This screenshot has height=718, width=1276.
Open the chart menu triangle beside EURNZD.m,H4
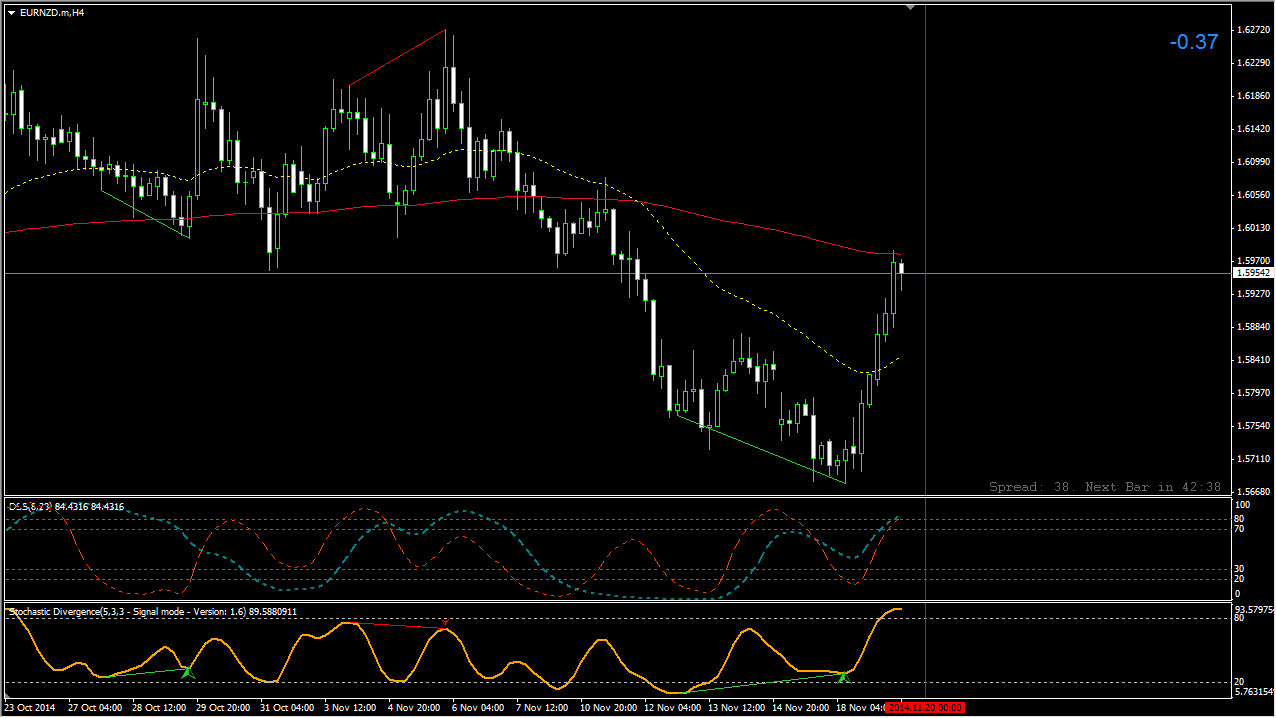(x=11, y=13)
